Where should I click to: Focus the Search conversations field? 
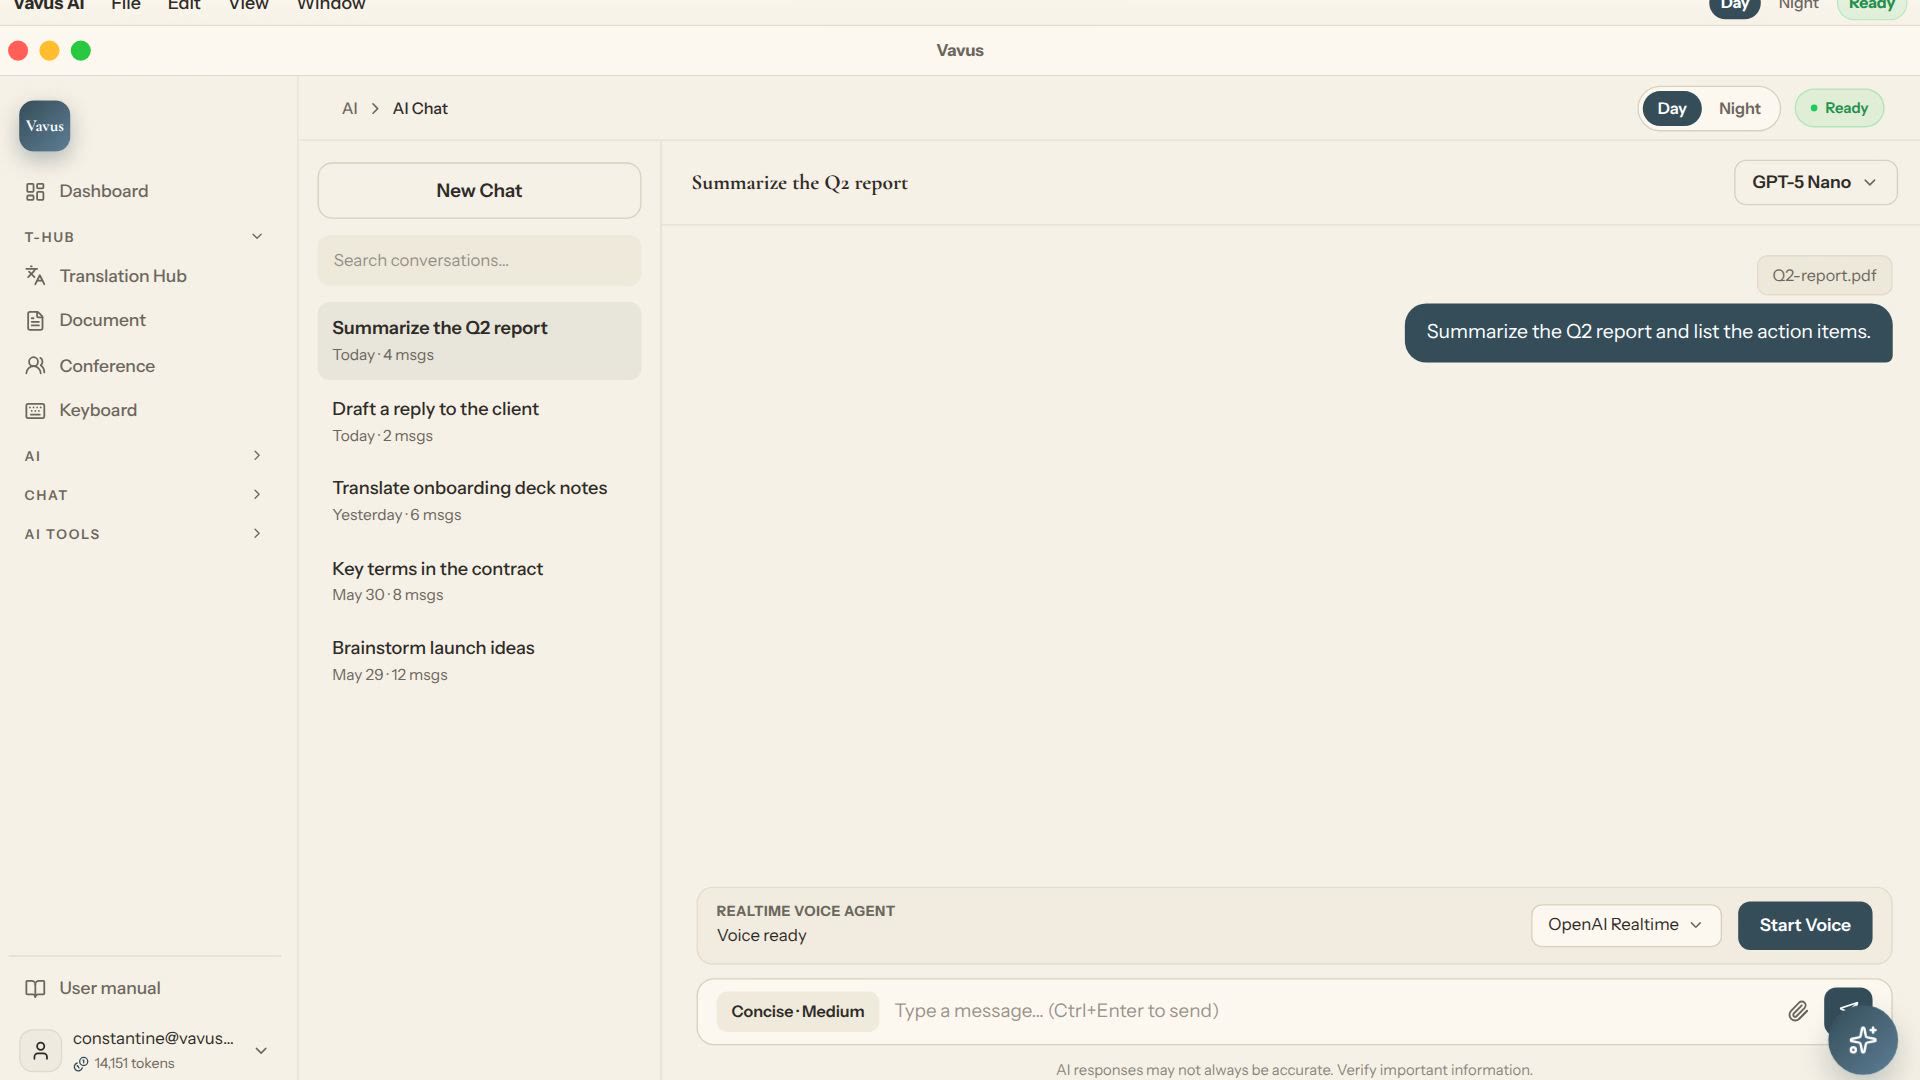click(479, 261)
